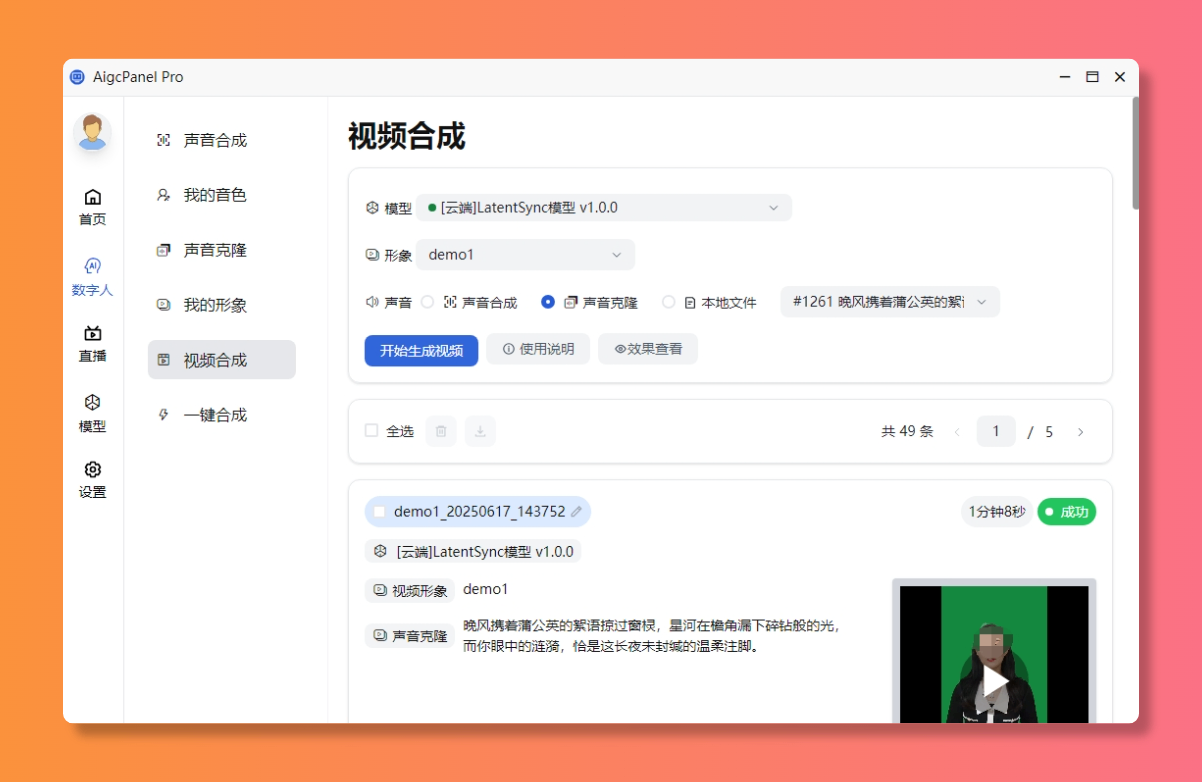1202x782 pixels.
Task: Click the trash icon in the results toolbar
Action: pos(440,430)
